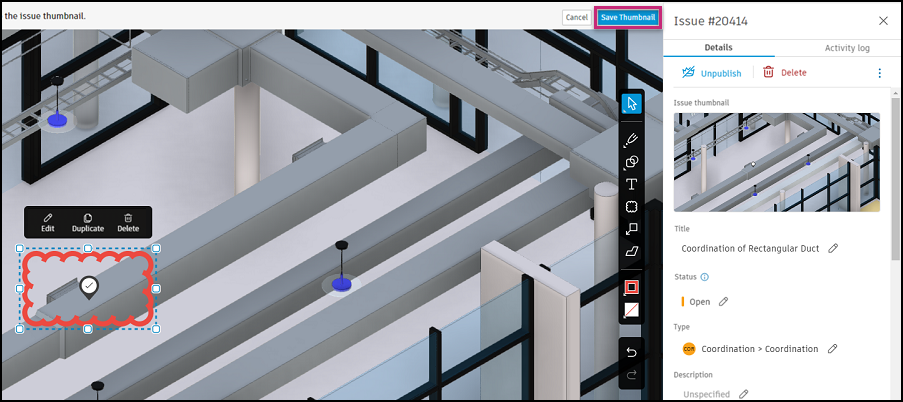903x402 pixels.
Task: Open the fill color swatch
Action: pyautogui.click(x=632, y=310)
